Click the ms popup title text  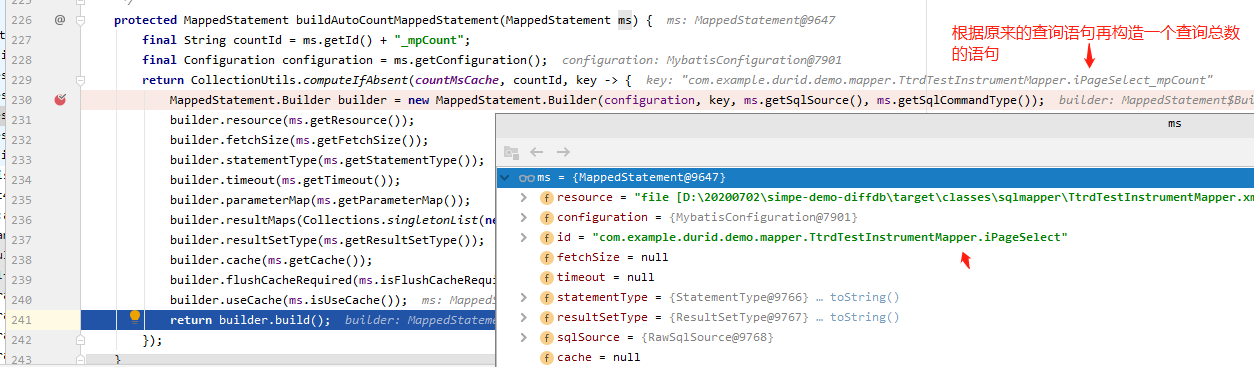coord(1175,124)
